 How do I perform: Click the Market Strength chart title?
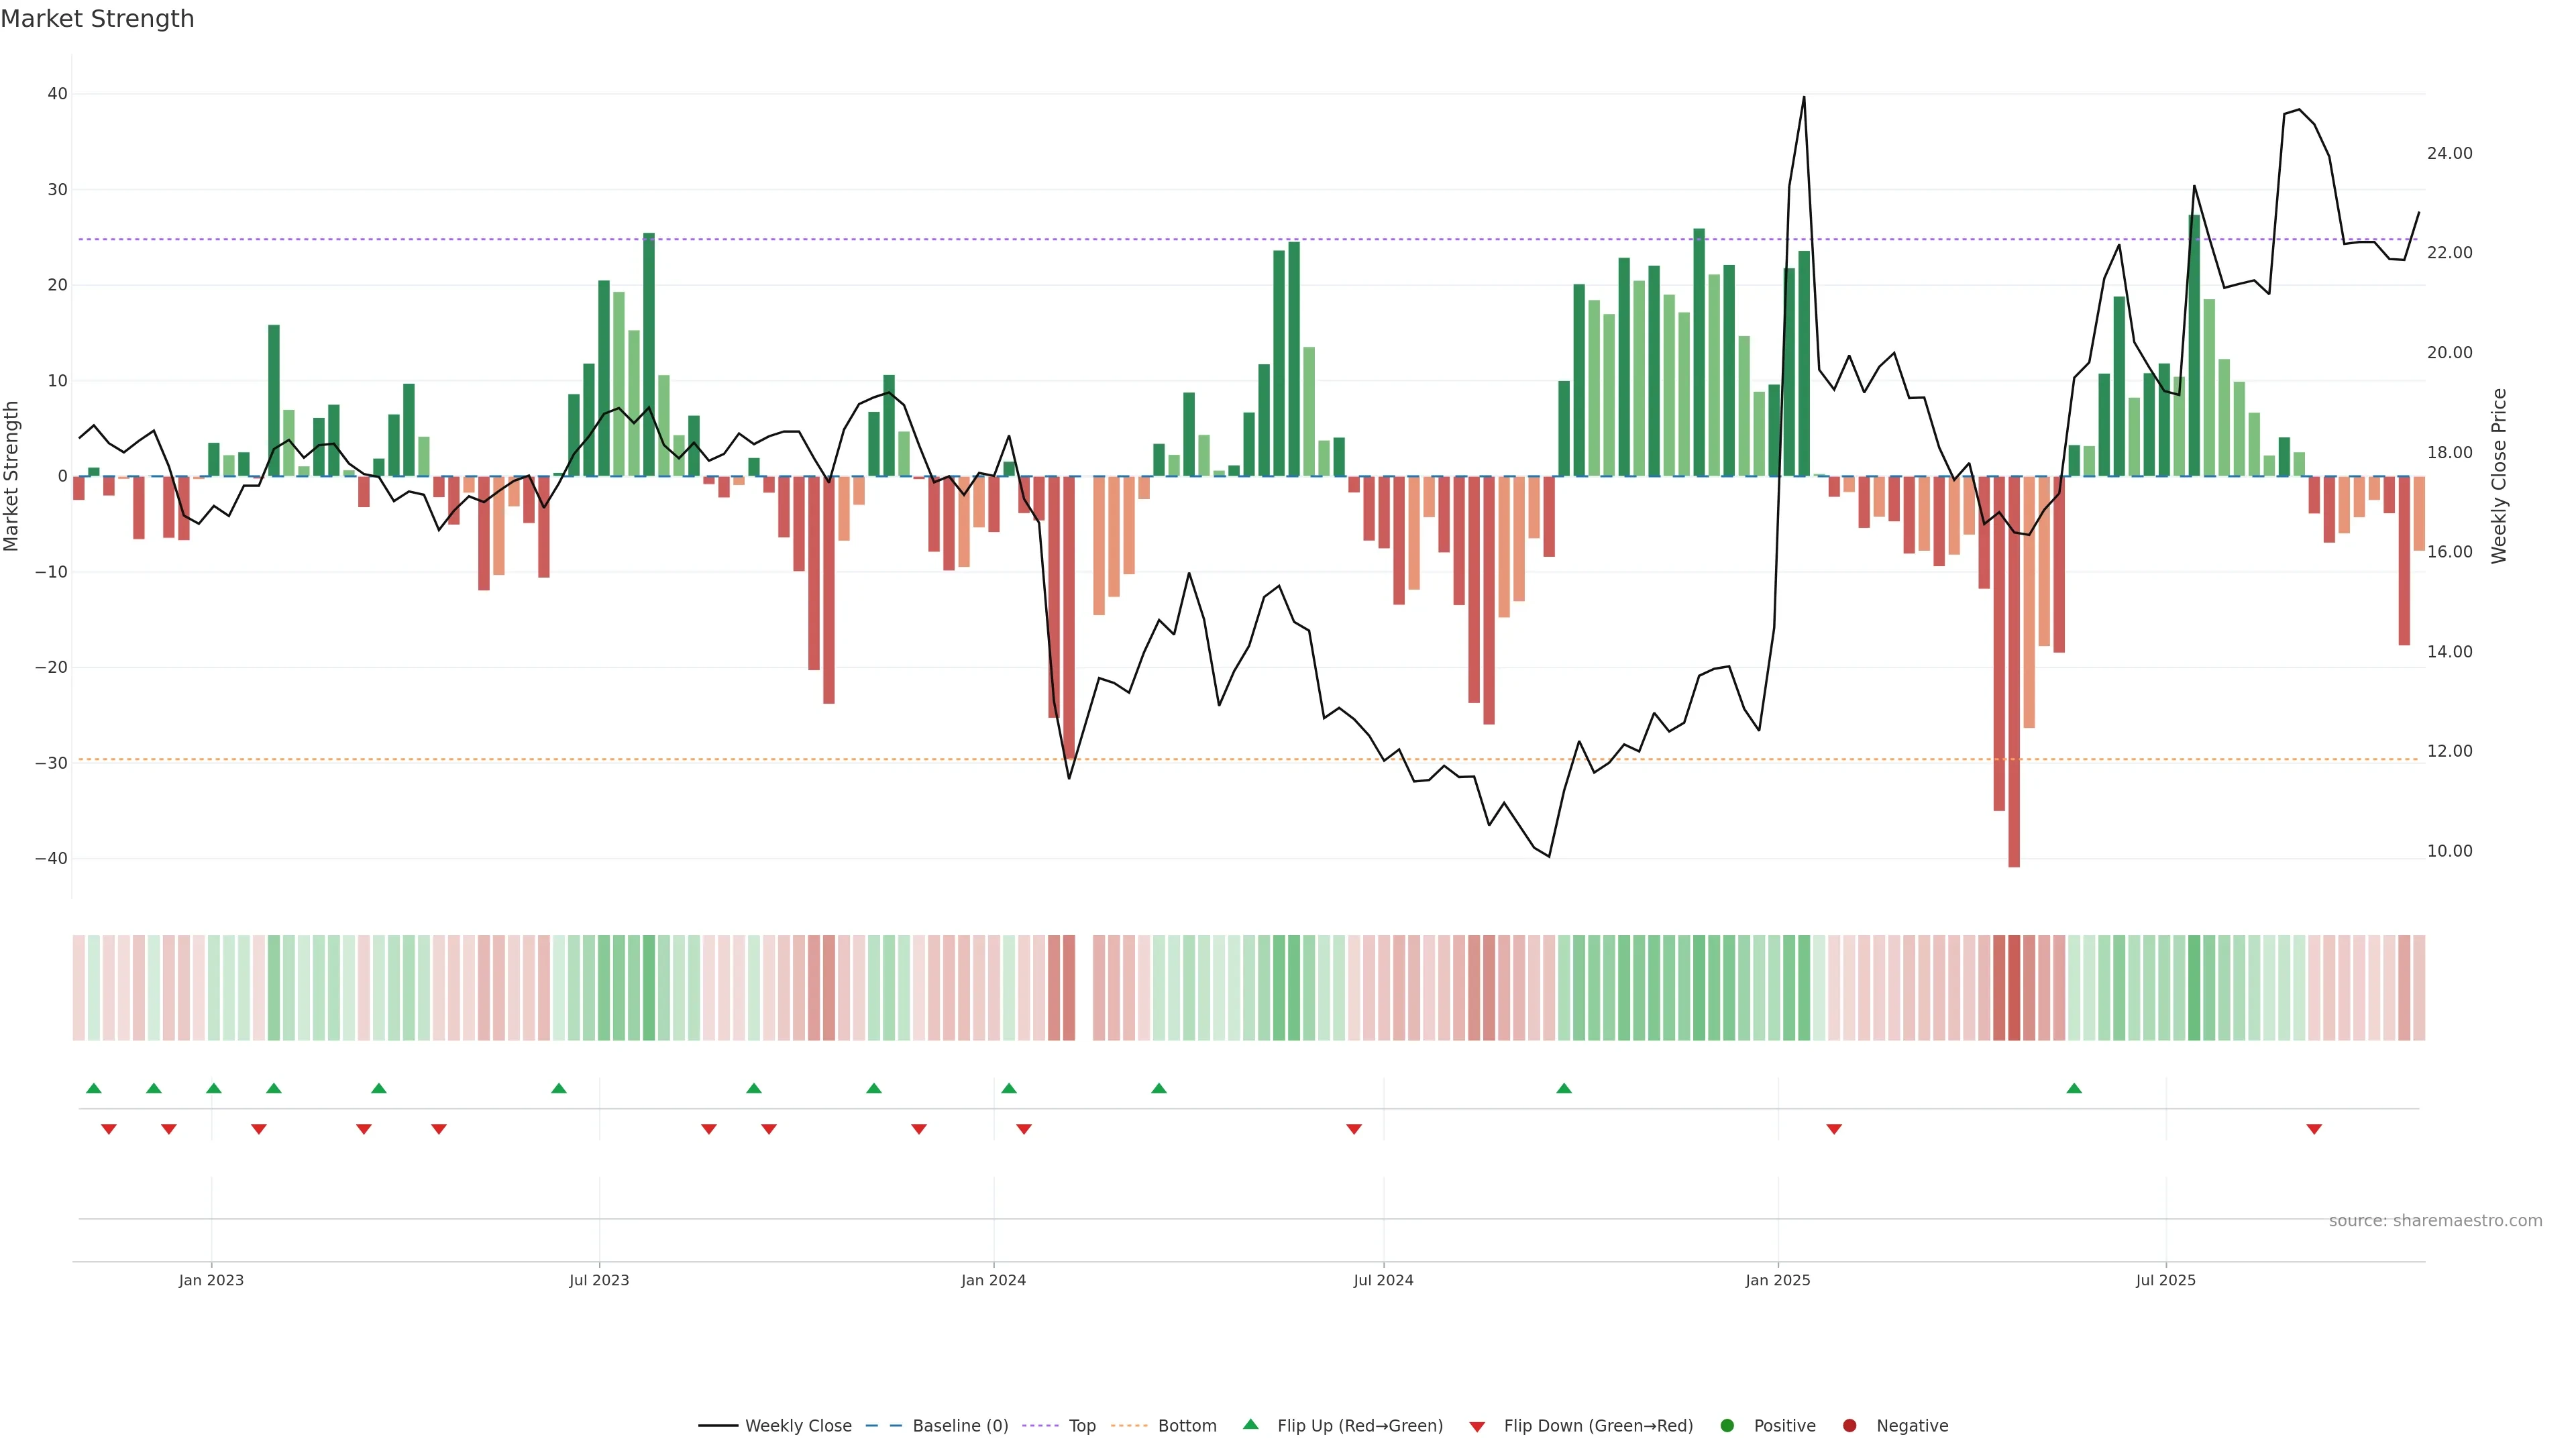97,19
